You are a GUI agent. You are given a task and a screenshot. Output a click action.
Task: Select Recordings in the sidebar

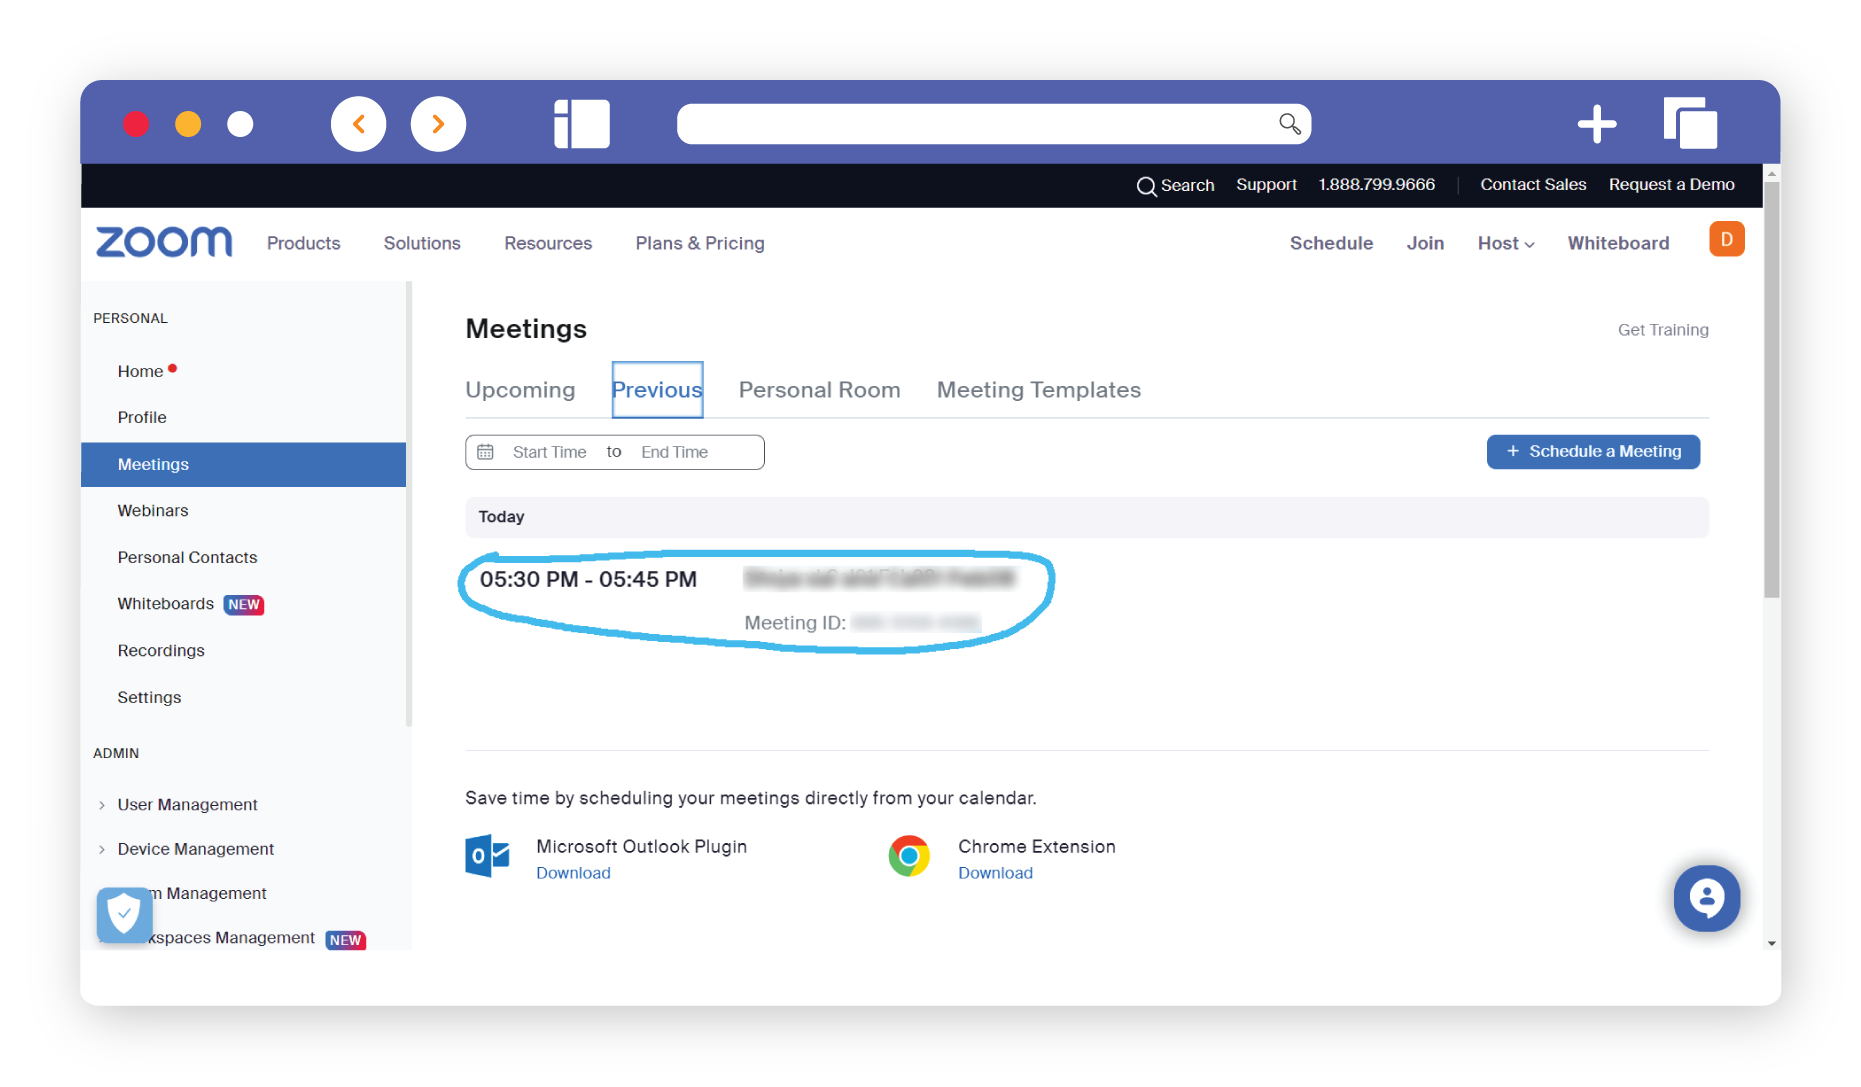point(161,650)
